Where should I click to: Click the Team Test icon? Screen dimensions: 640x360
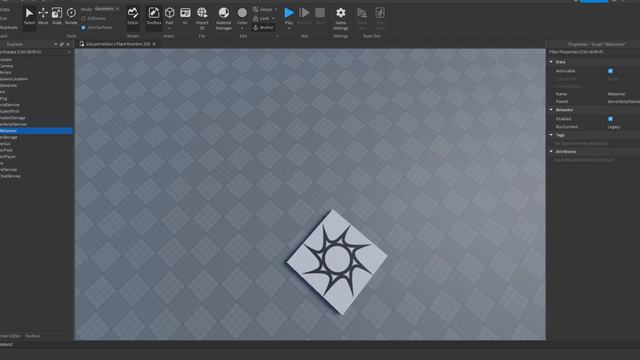point(362,18)
